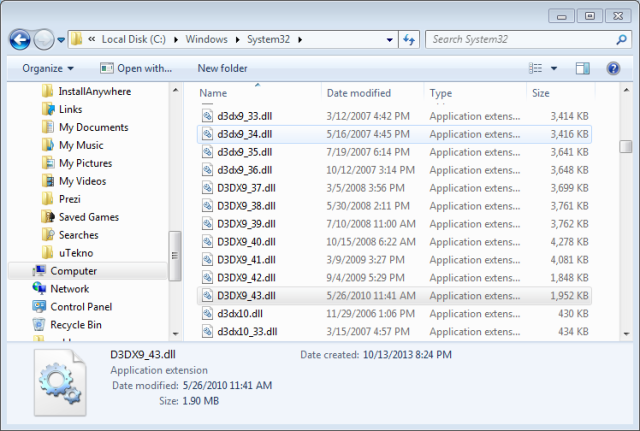This screenshot has width=640, height=431.
Task: Select System32 in the address path
Action: [x=268, y=39]
